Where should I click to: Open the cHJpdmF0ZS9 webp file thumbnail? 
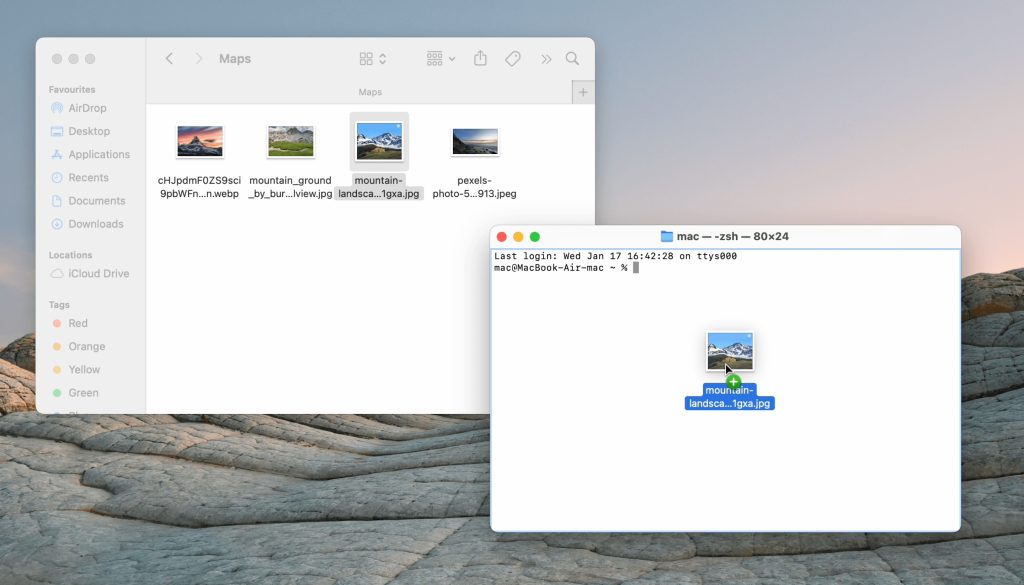click(199, 140)
